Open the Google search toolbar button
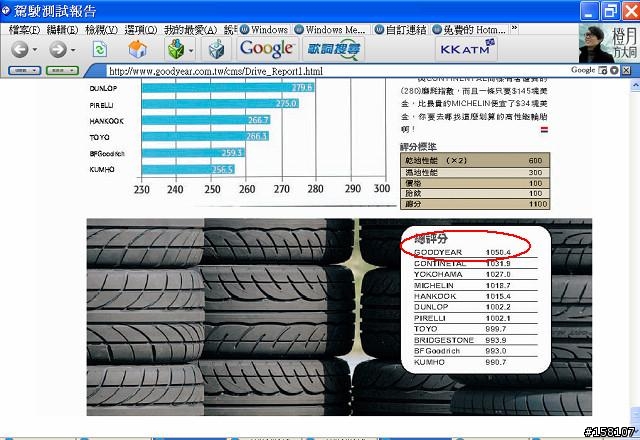640x440 pixels. coord(267,49)
